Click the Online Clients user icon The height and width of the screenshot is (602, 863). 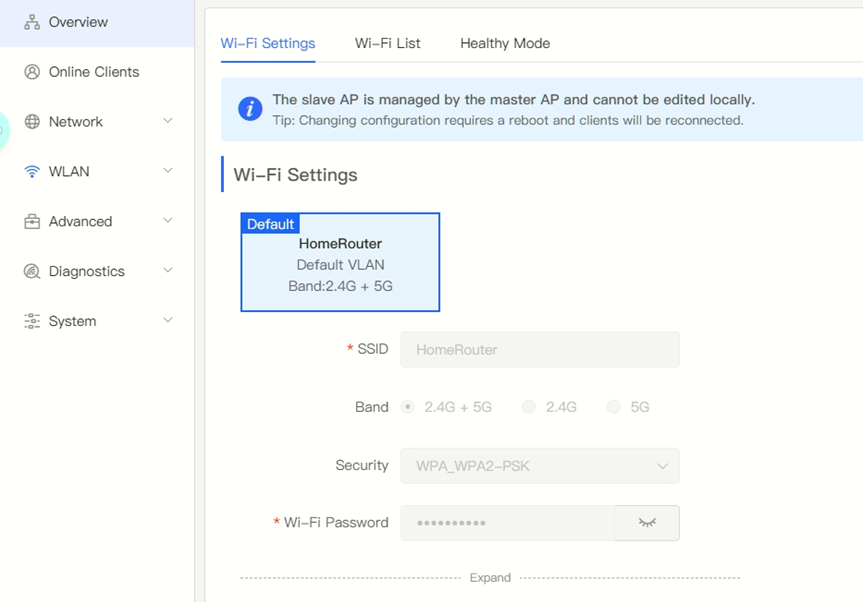click(32, 72)
